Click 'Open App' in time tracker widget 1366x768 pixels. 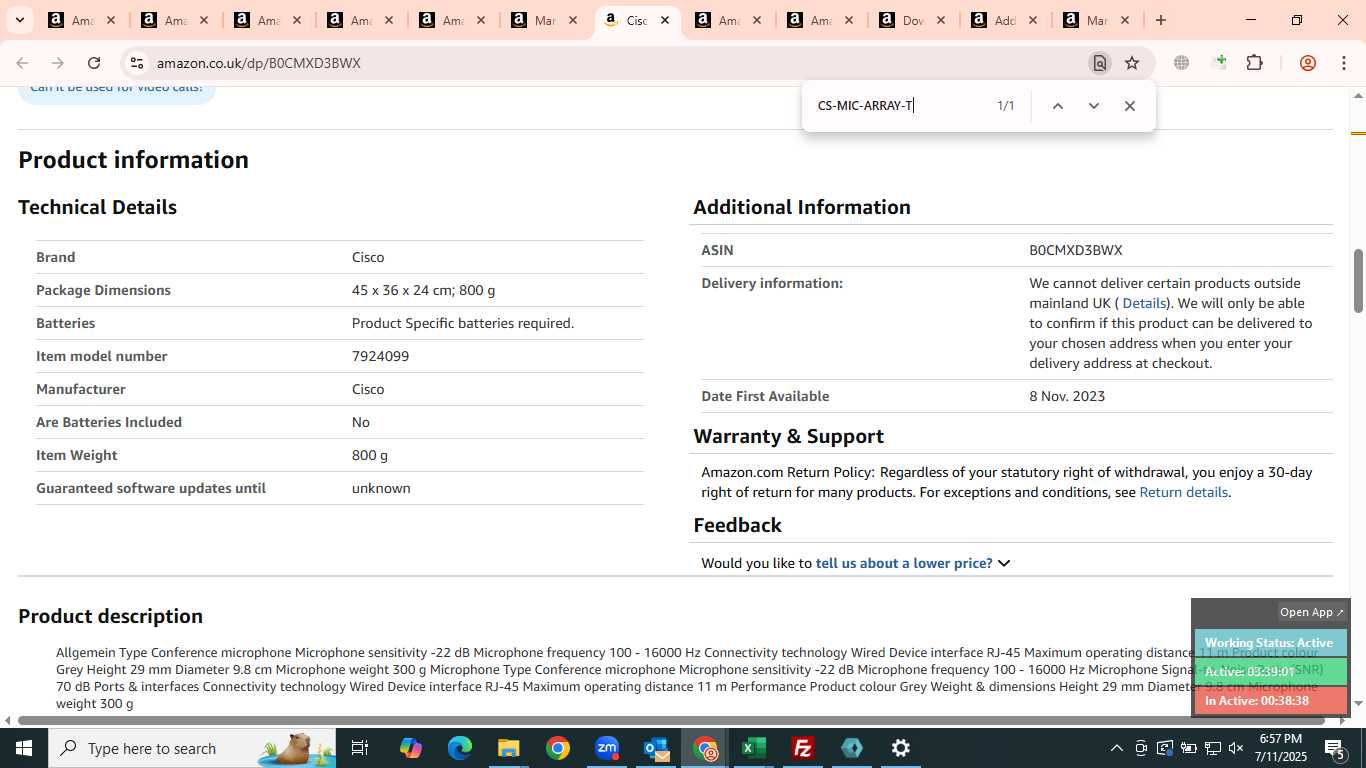coord(1312,612)
